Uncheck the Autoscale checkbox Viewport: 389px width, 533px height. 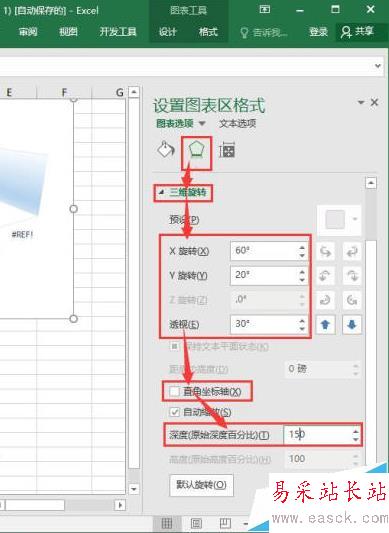coord(174,412)
